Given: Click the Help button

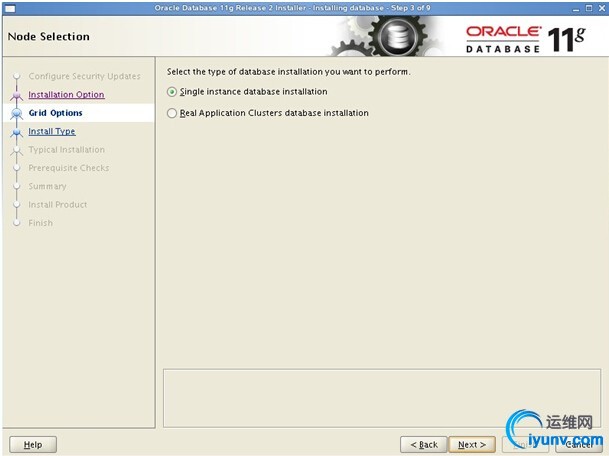Looking at the screenshot, I should click(33, 444).
